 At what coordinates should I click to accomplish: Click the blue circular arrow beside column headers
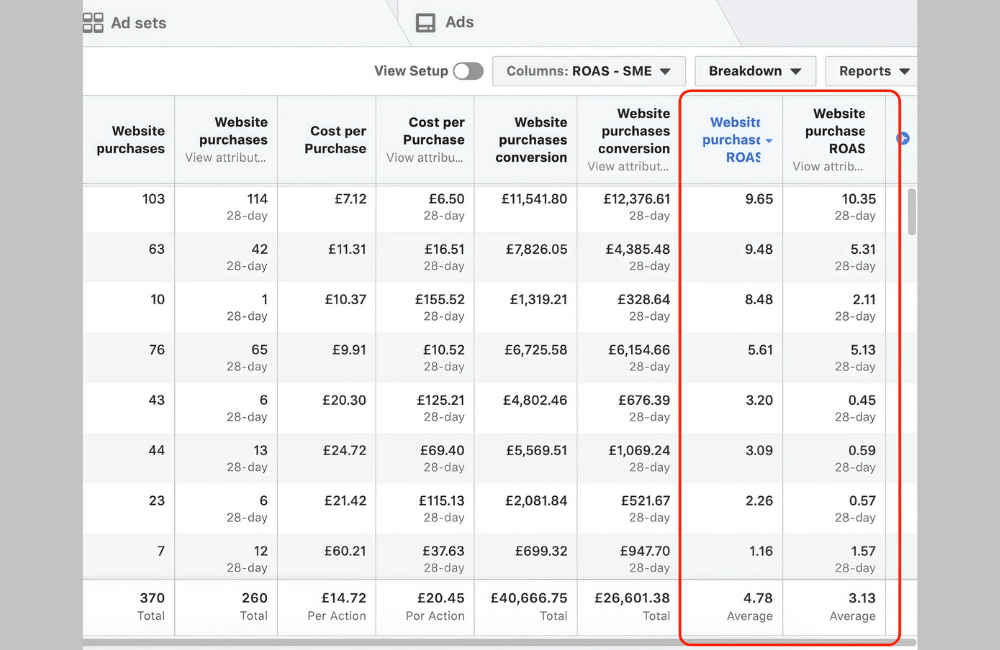coord(901,139)
